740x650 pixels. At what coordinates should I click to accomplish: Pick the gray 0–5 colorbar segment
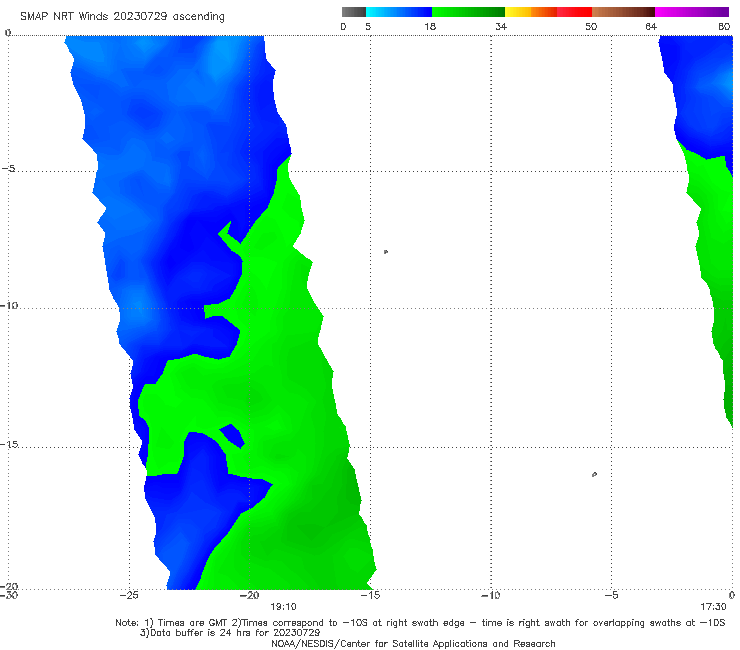click(354, 12)
